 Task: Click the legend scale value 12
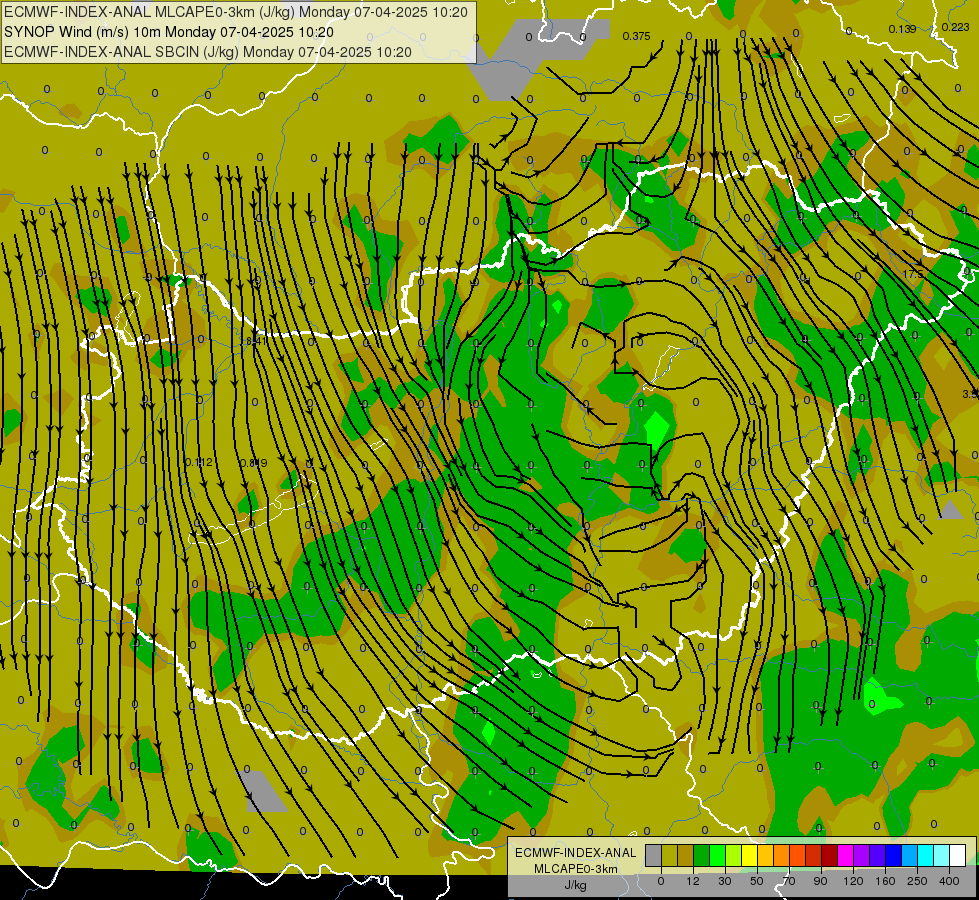click(x=693, y=881)
